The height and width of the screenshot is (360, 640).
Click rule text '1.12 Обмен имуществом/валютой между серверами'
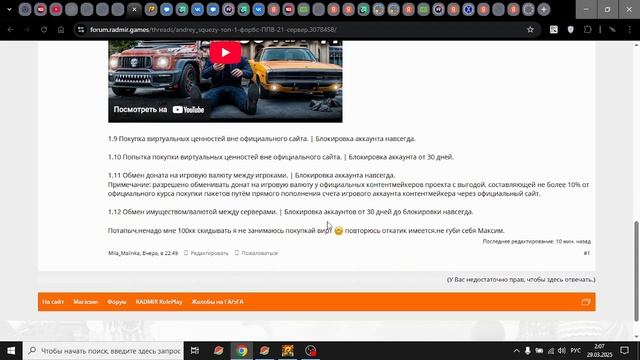193,212
